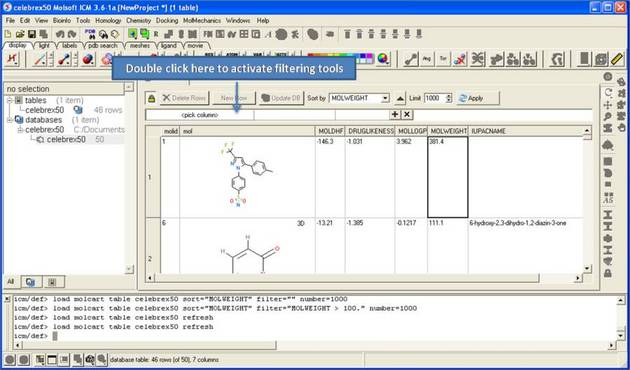Collapse the databases tree node
Image resolution: width=630 pixels, height=370 pixels.
[10, 120]
